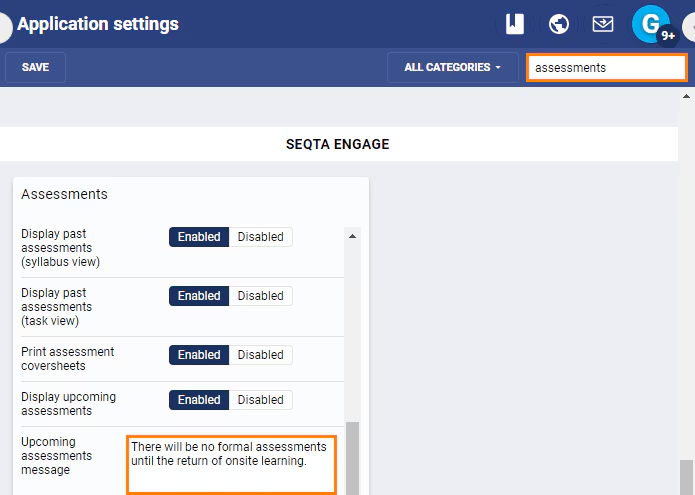Click the page scroll-up arrow
Screen dimensions: 695x495
pyautogui.click(x=687, y=96)
